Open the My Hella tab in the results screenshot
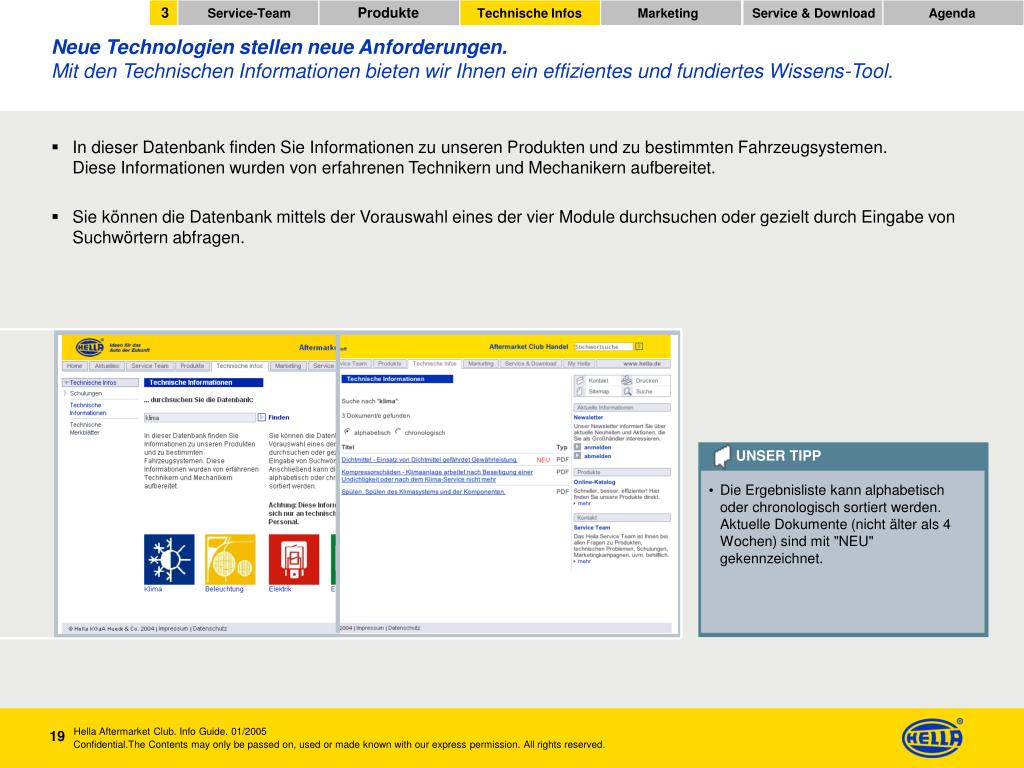1024x768 pixels. (x=579, y=364)
